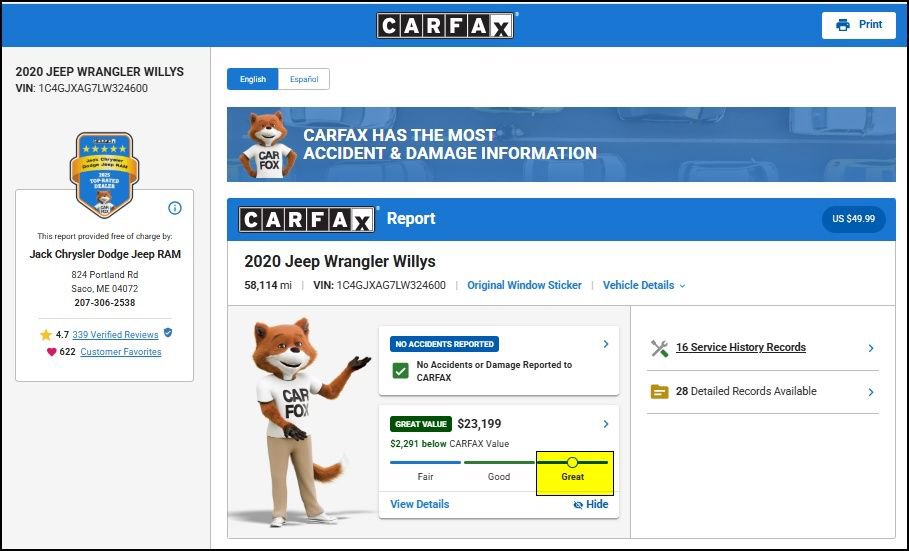This screenshot has width=909, height=551.
Task: Click the printer icon in the Print button
Action: pos(842,25)
